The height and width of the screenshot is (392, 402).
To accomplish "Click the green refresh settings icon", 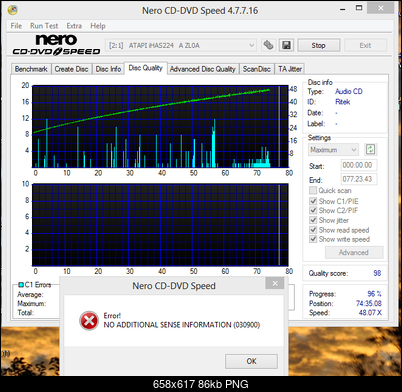I will 370,150.
